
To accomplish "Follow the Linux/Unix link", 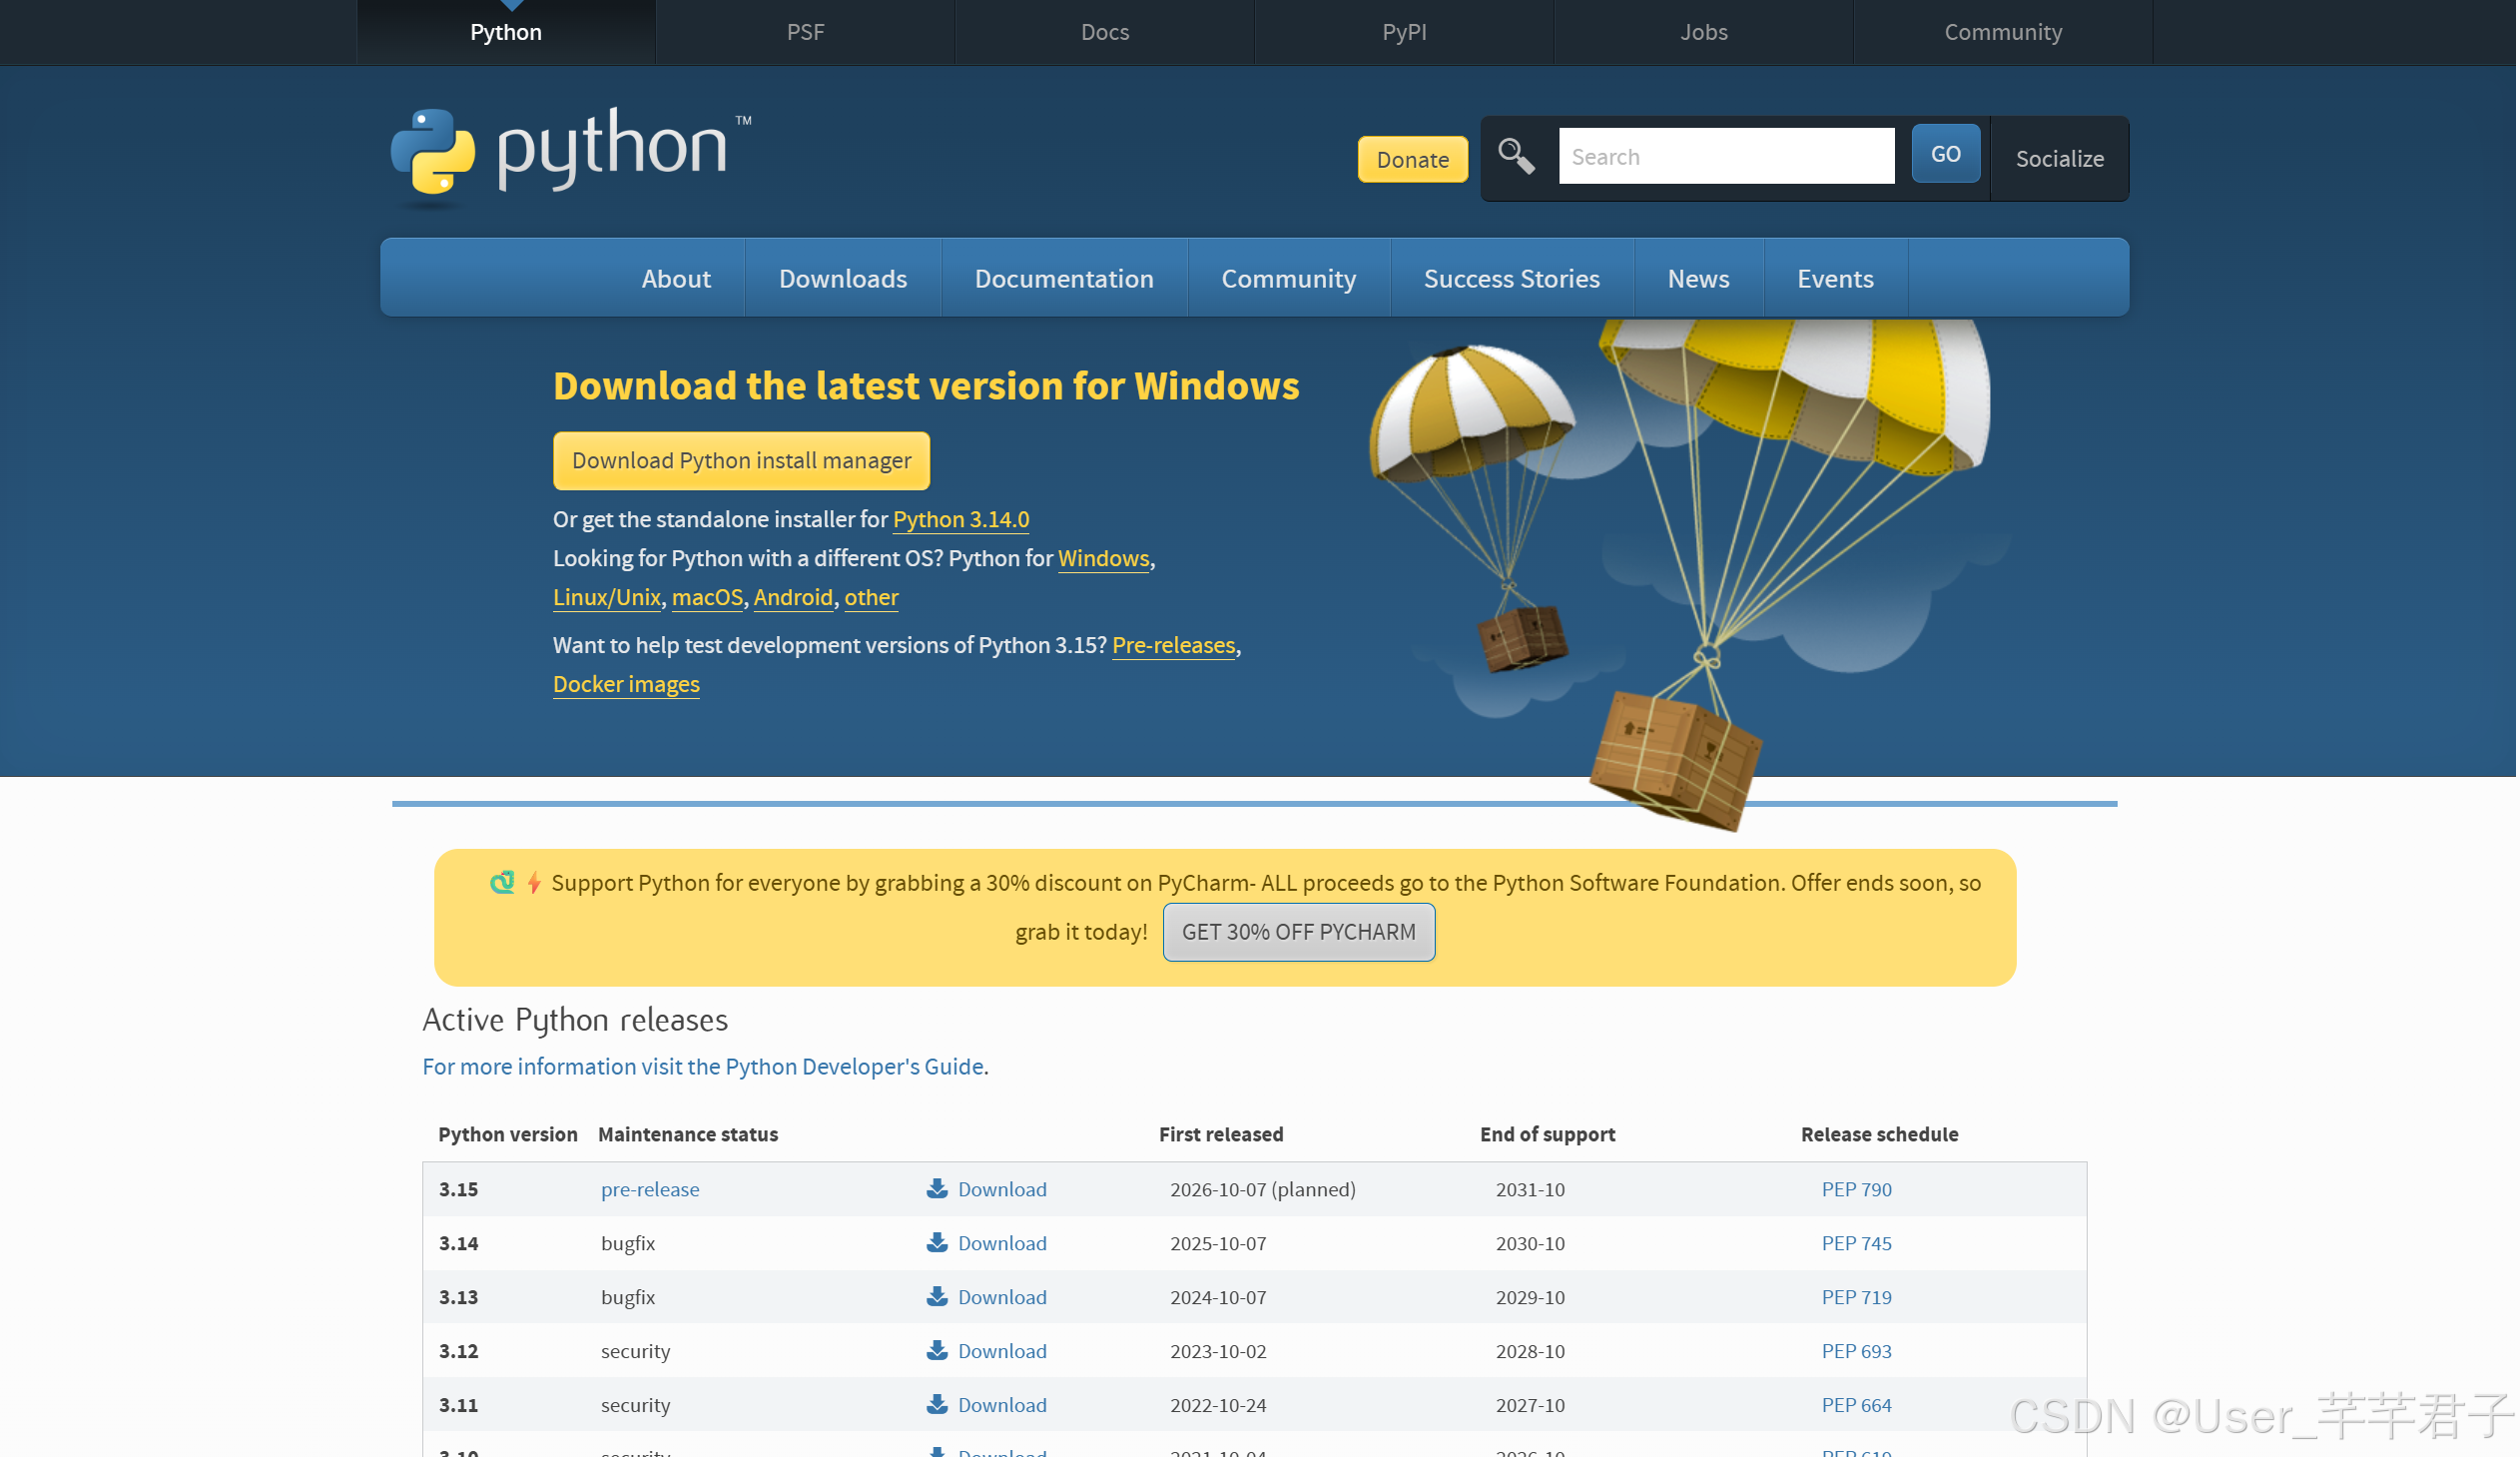I will (x=607, y=598).
